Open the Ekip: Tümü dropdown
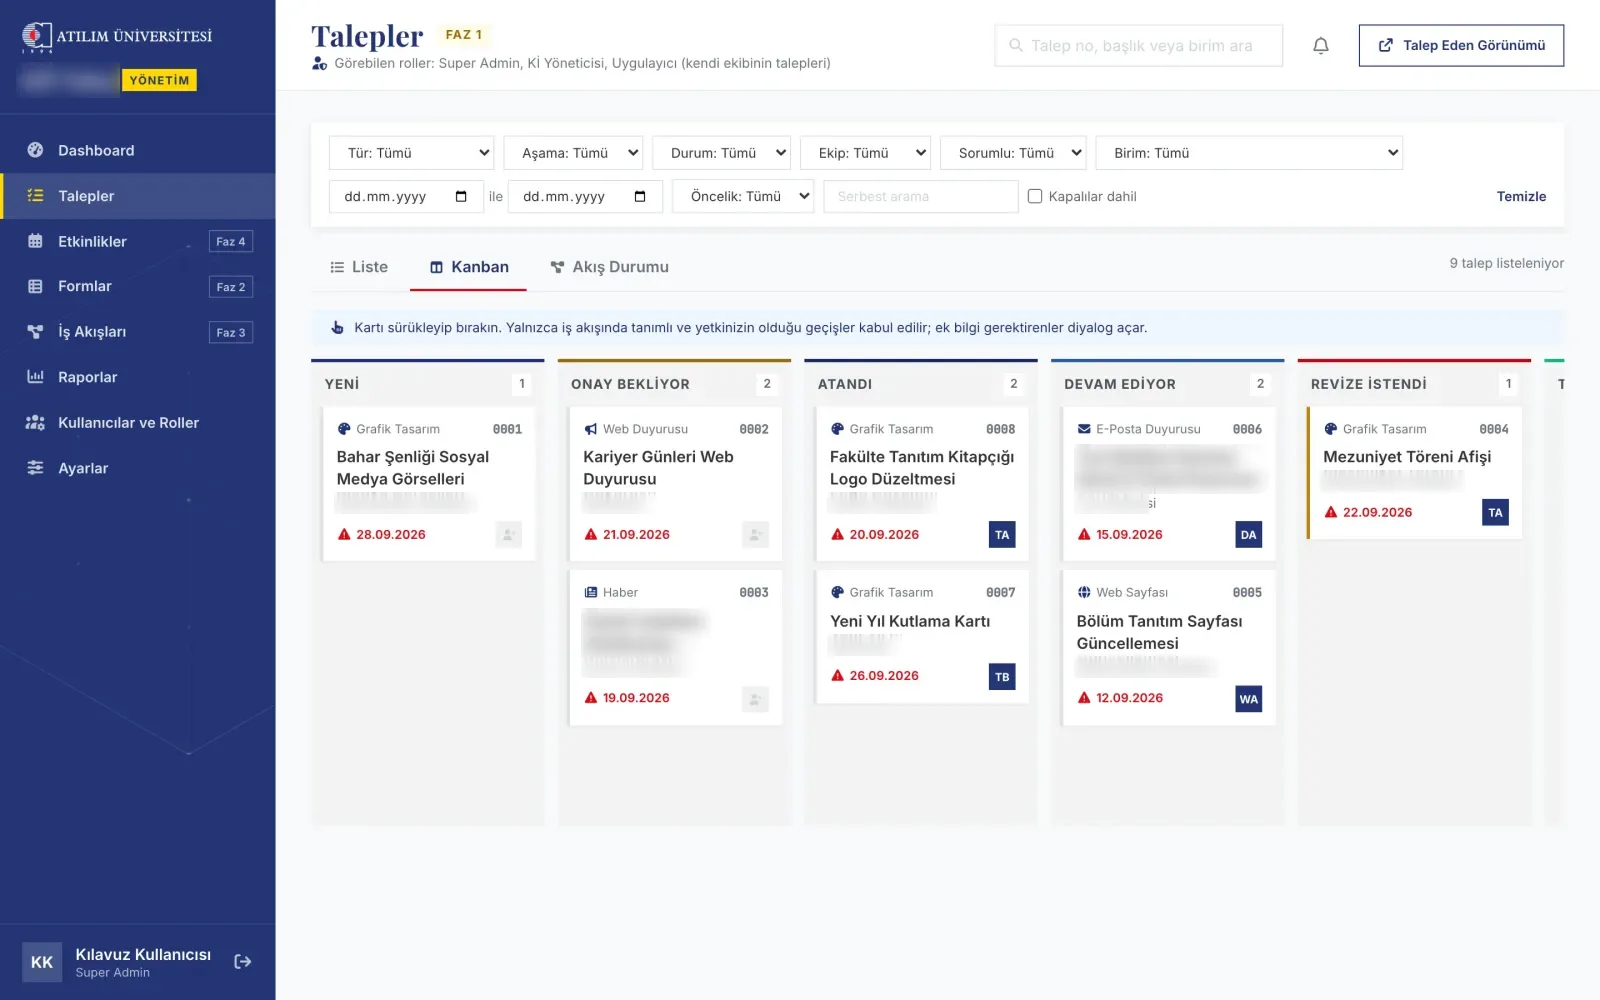This screenshot has height=1000, width=1600. point(865,153)
